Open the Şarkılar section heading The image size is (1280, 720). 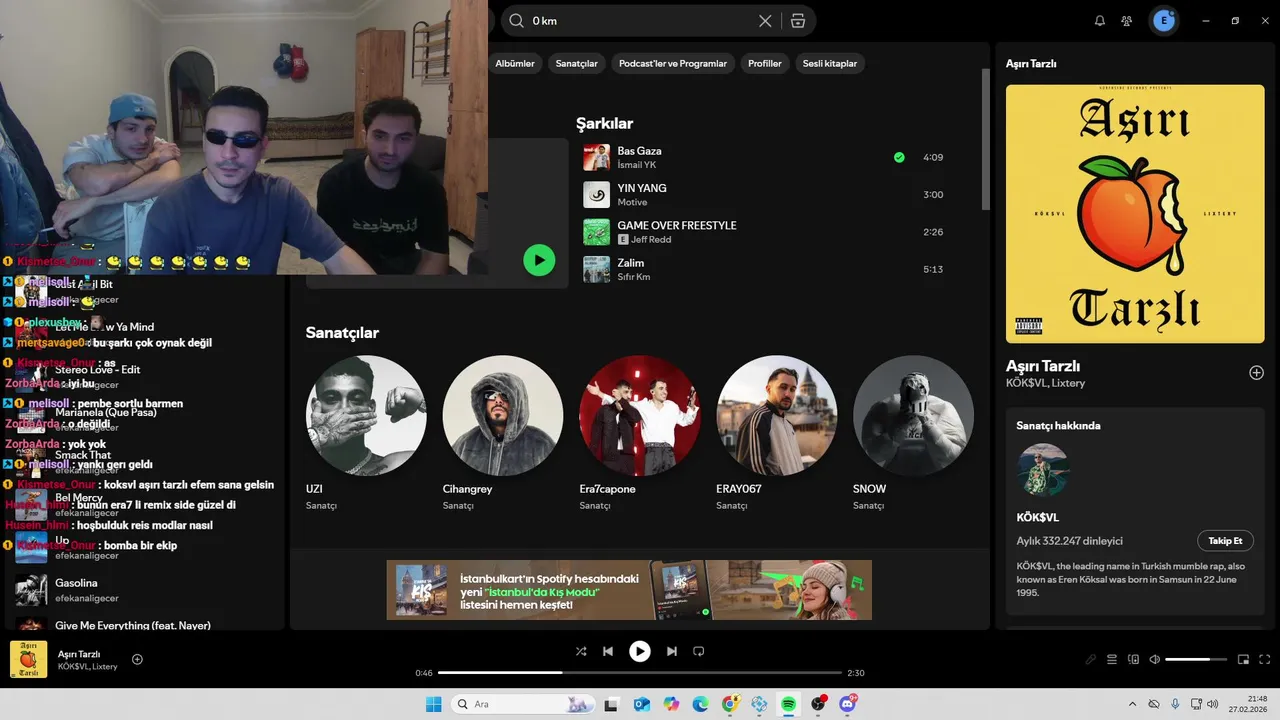(604, 124)
